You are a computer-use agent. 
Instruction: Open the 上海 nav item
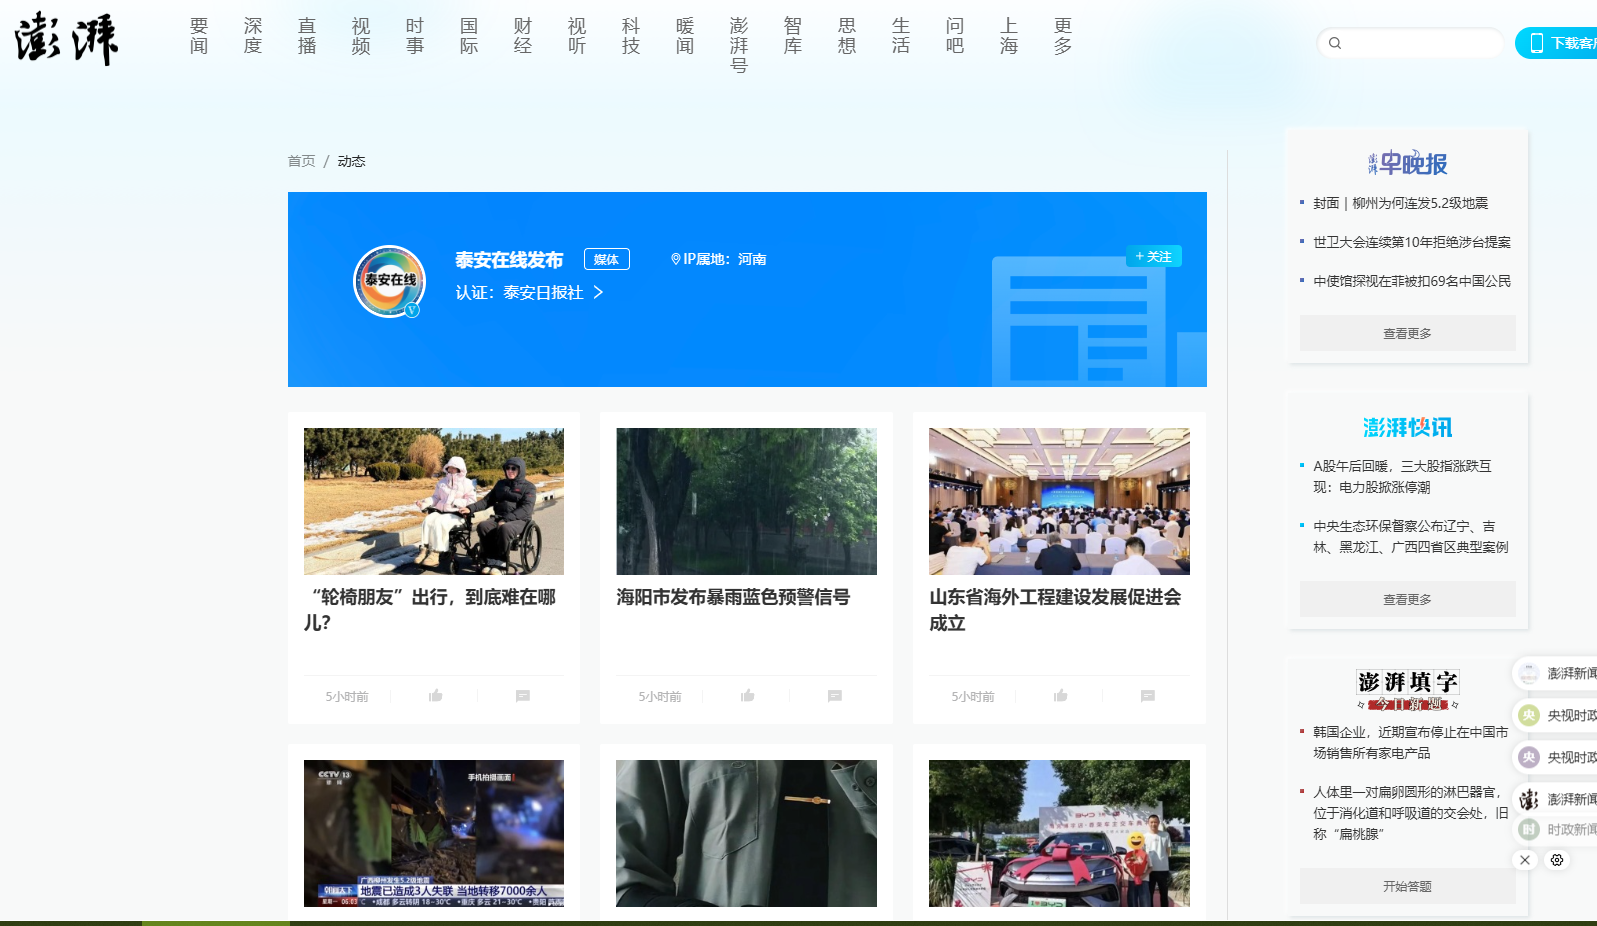coord(1009,36)
